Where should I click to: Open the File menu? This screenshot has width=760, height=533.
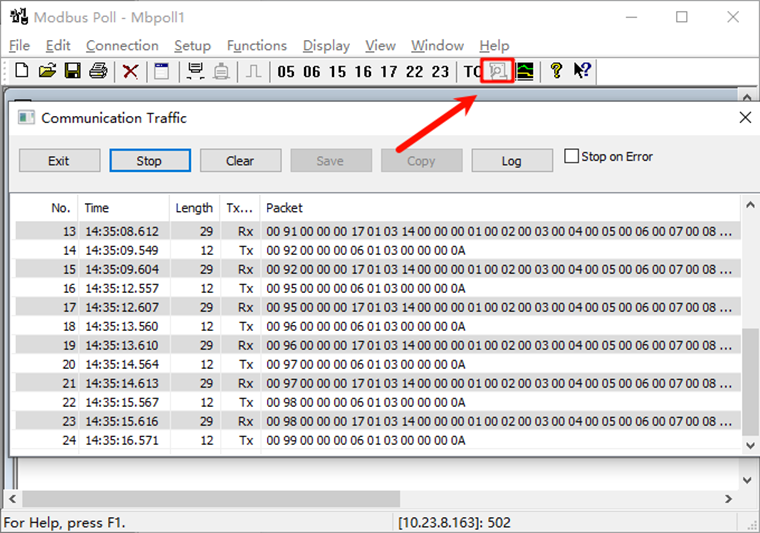pos(19,46)
